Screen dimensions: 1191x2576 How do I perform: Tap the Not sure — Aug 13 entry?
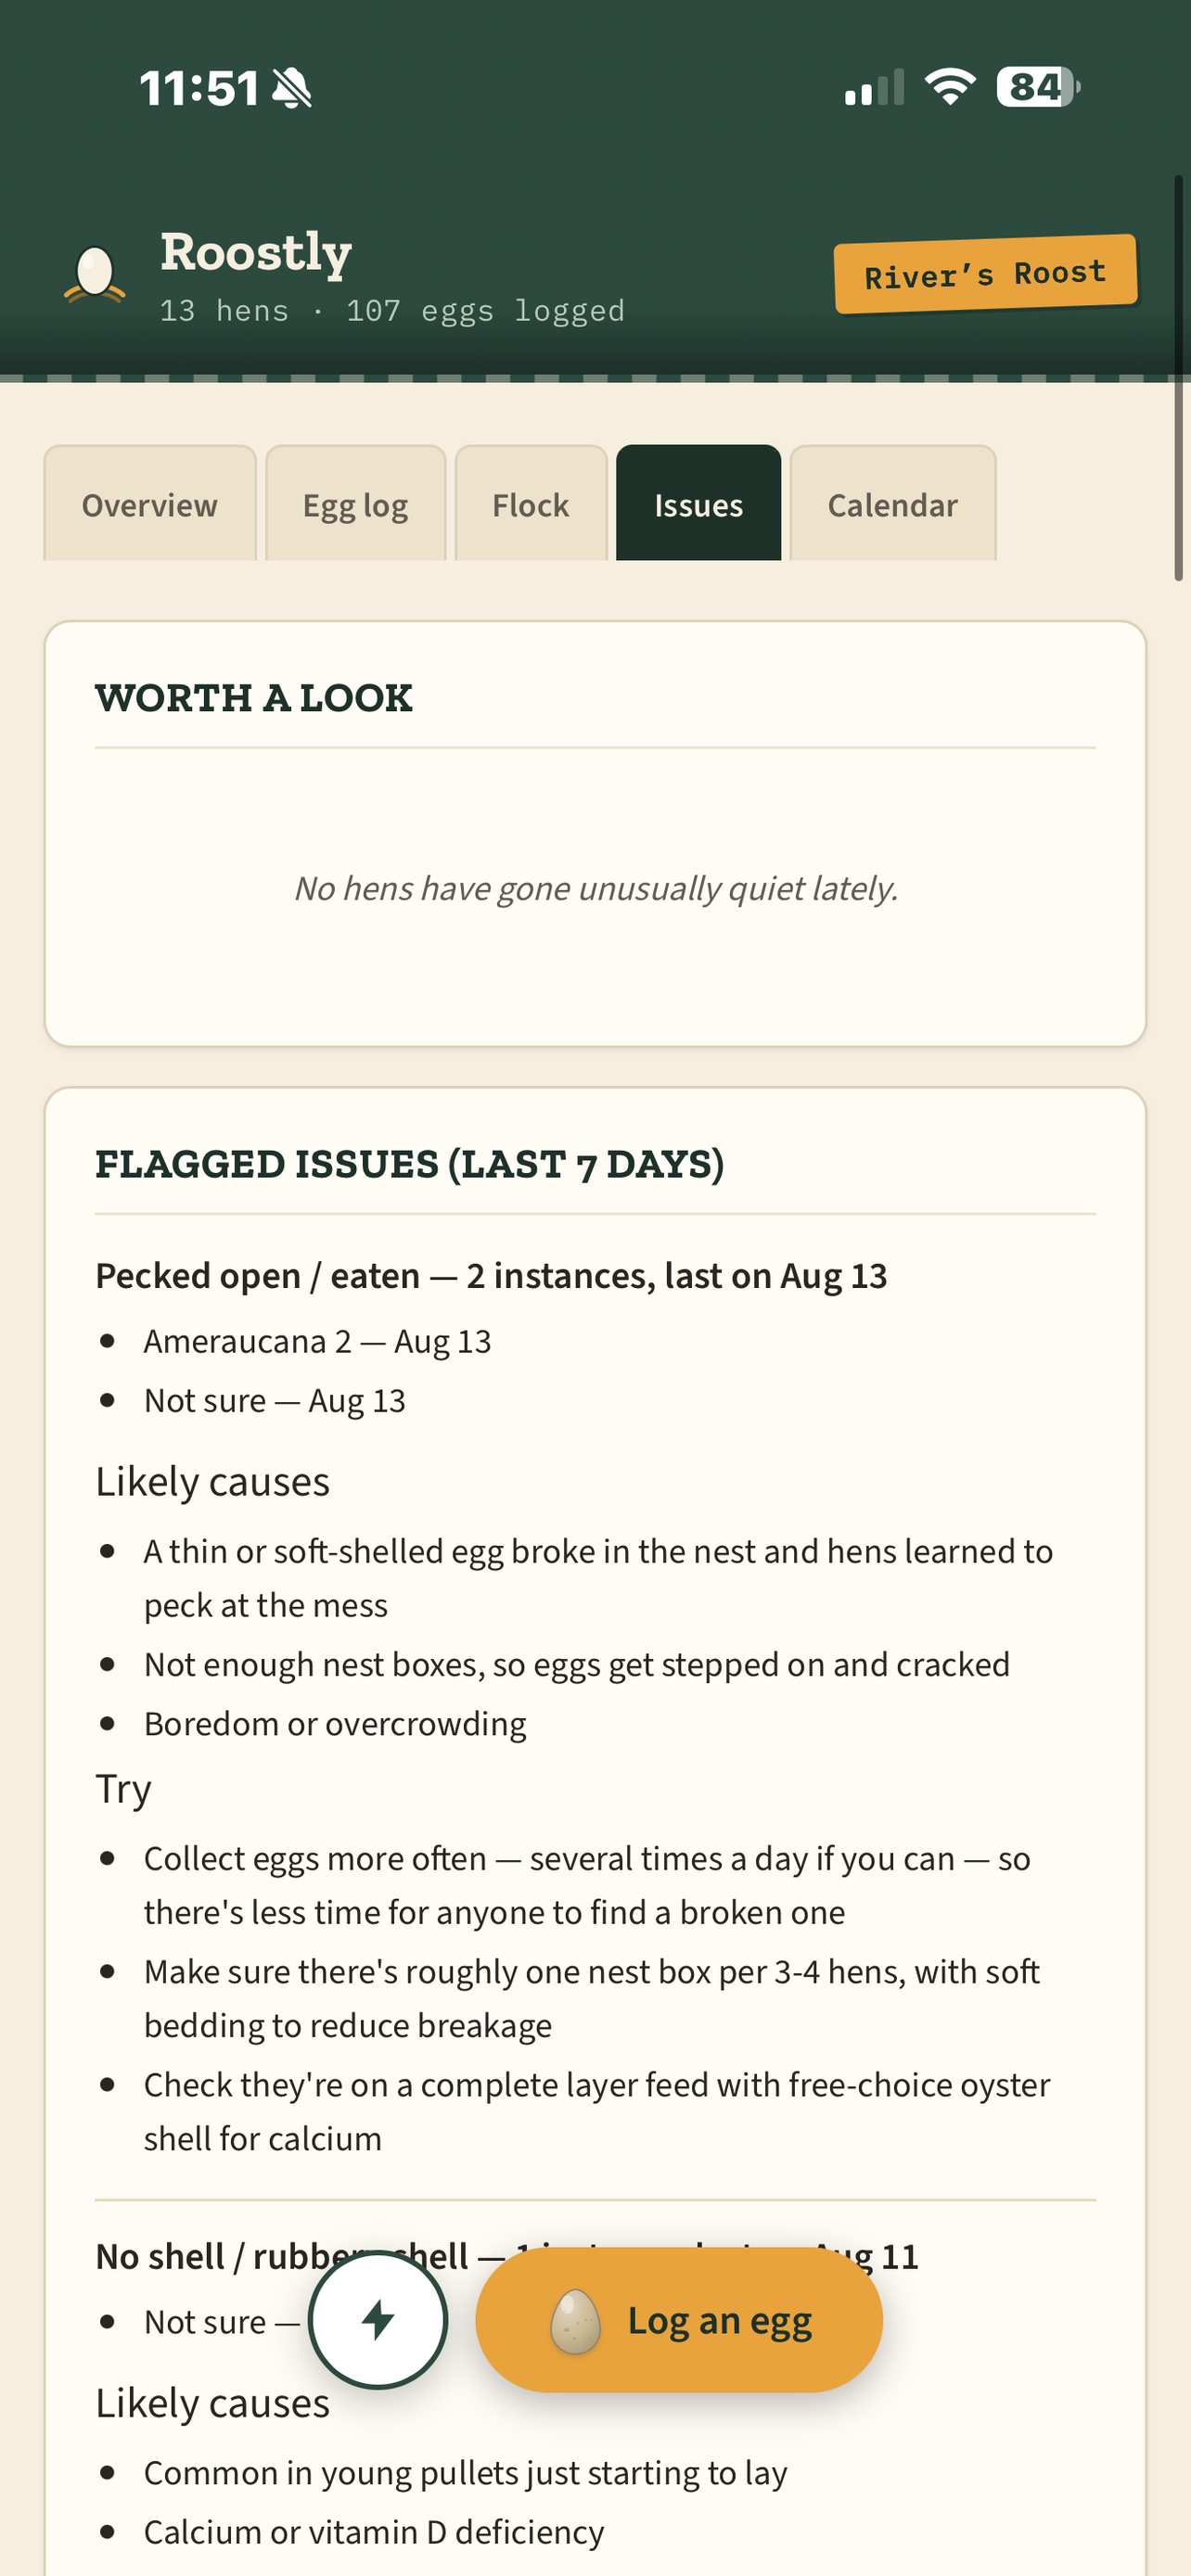point(275,1400)
